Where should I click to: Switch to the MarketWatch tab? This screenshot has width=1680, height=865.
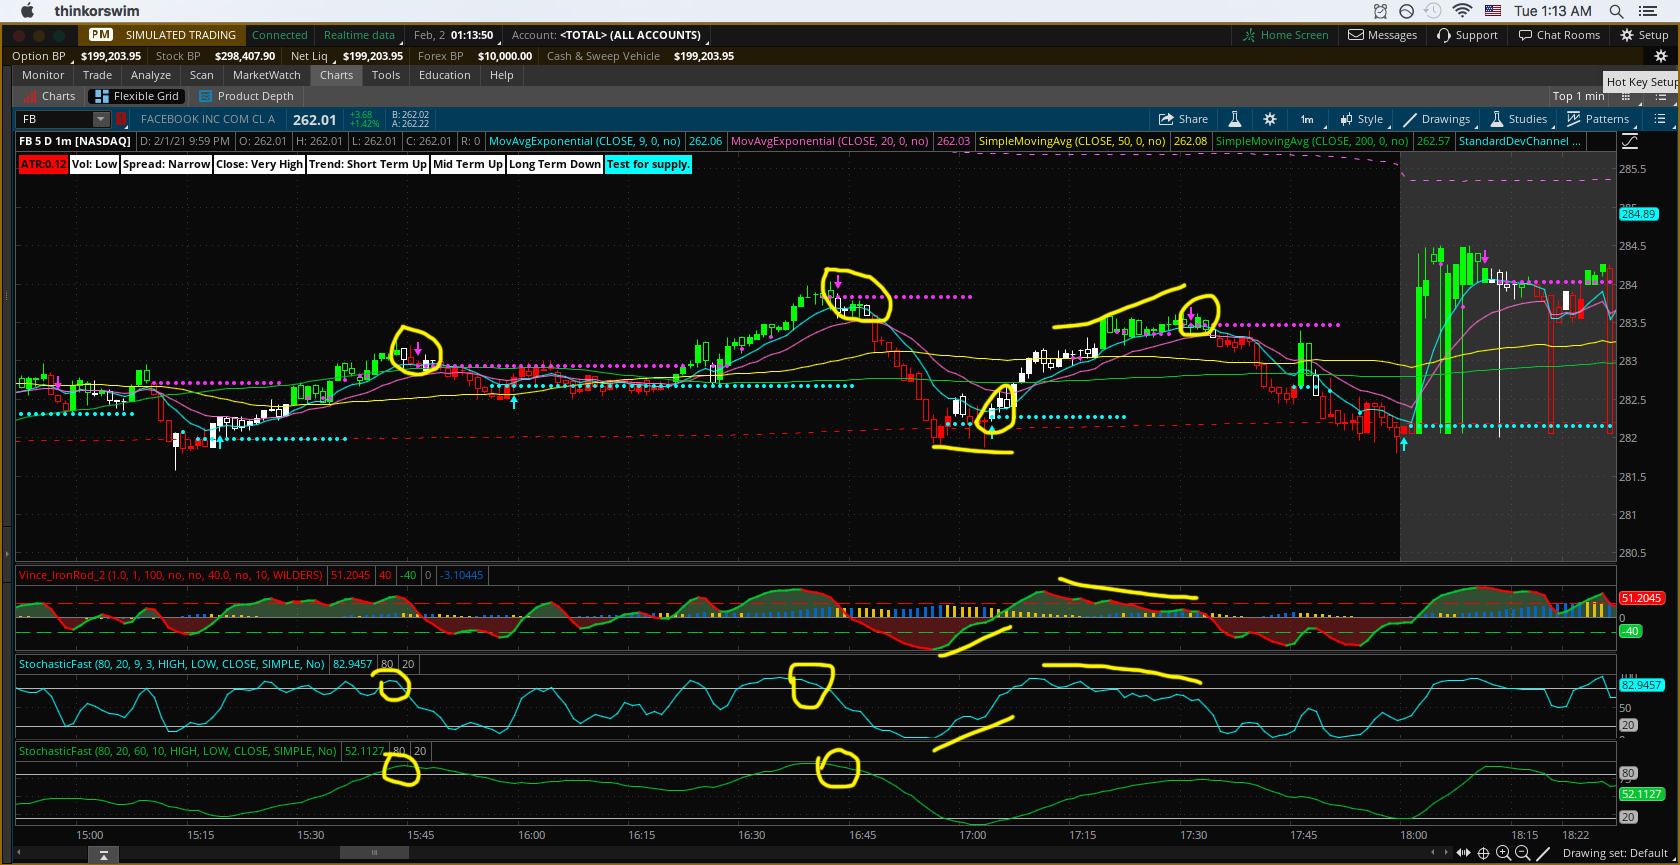click(x=266, y=75)
